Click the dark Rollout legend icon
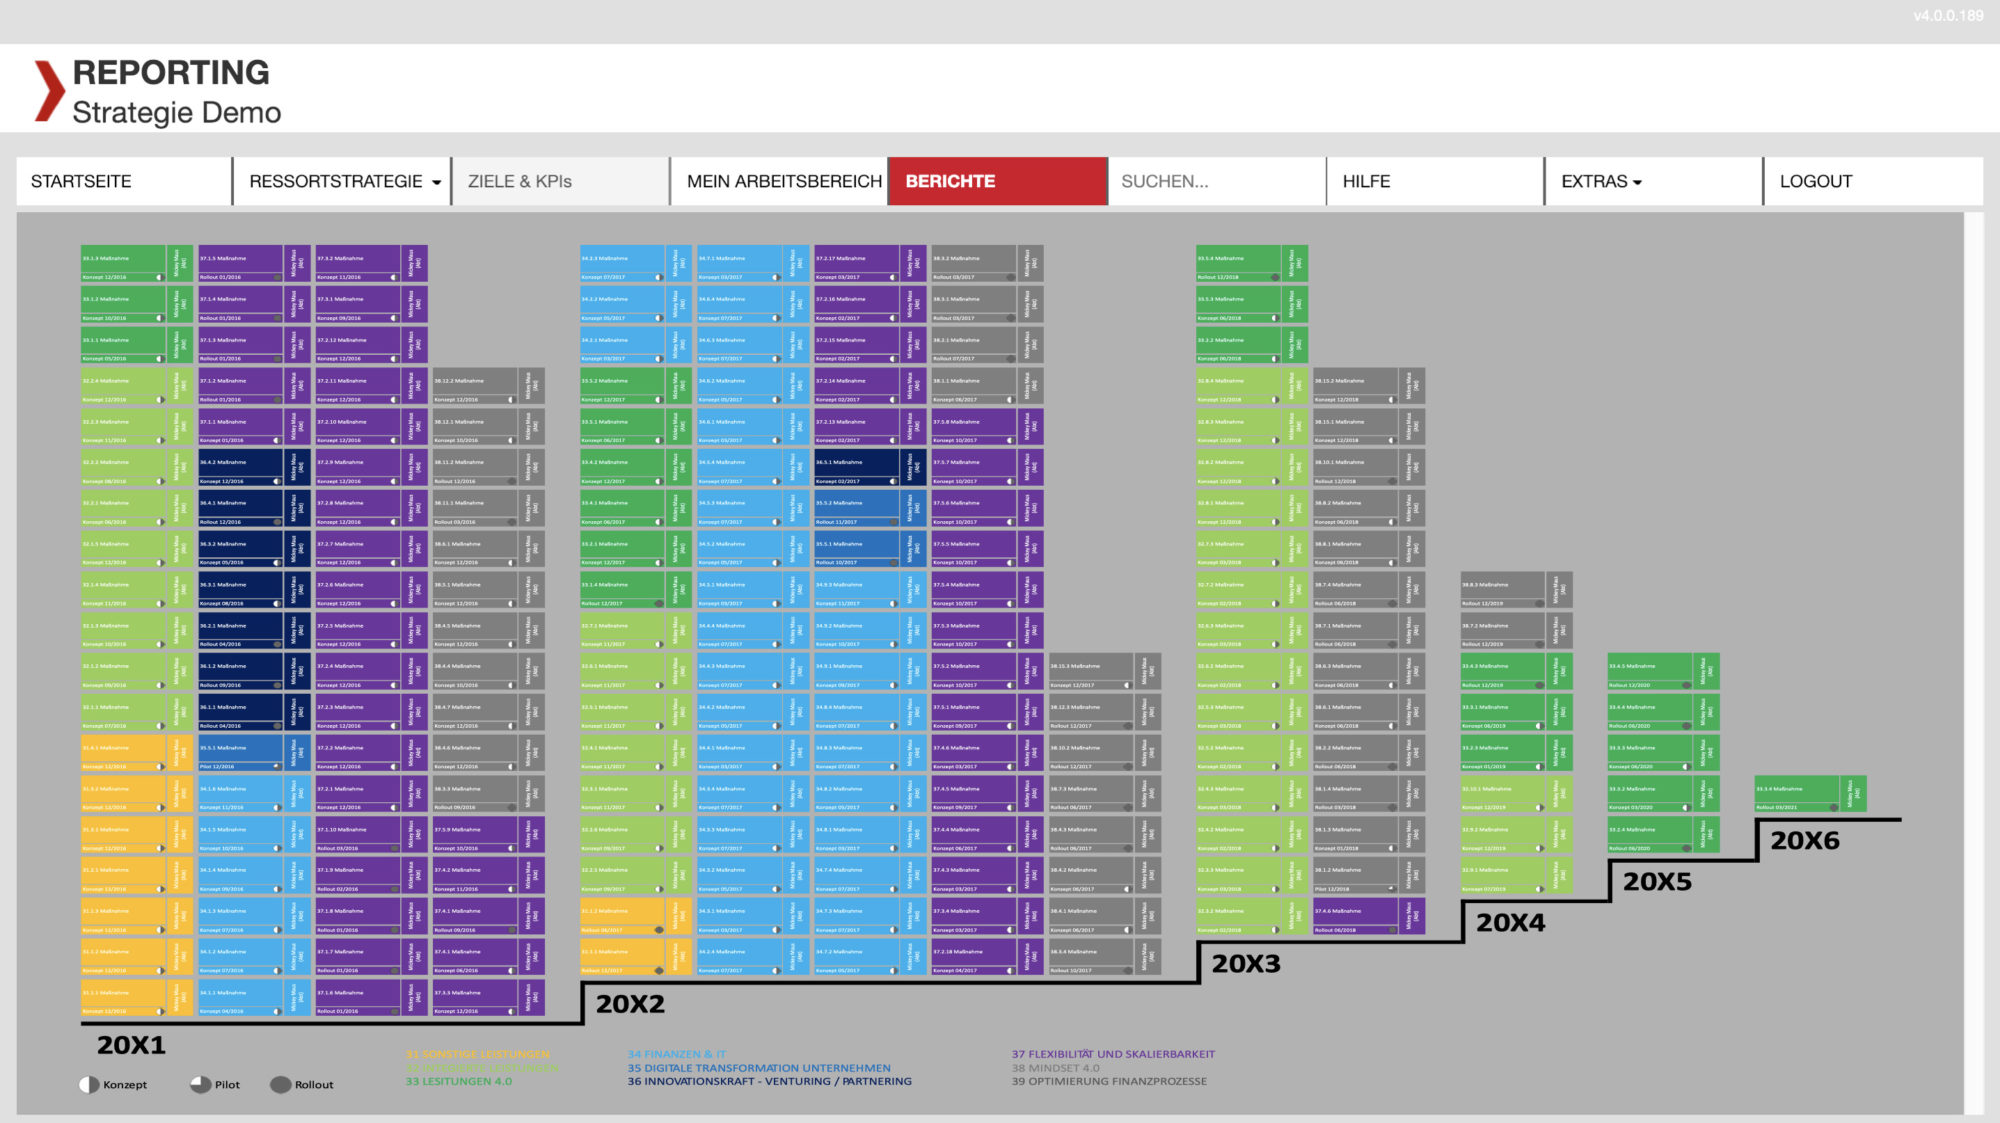The image size is (2000, 1123). pyautogui.click(x=281, y=1085)
